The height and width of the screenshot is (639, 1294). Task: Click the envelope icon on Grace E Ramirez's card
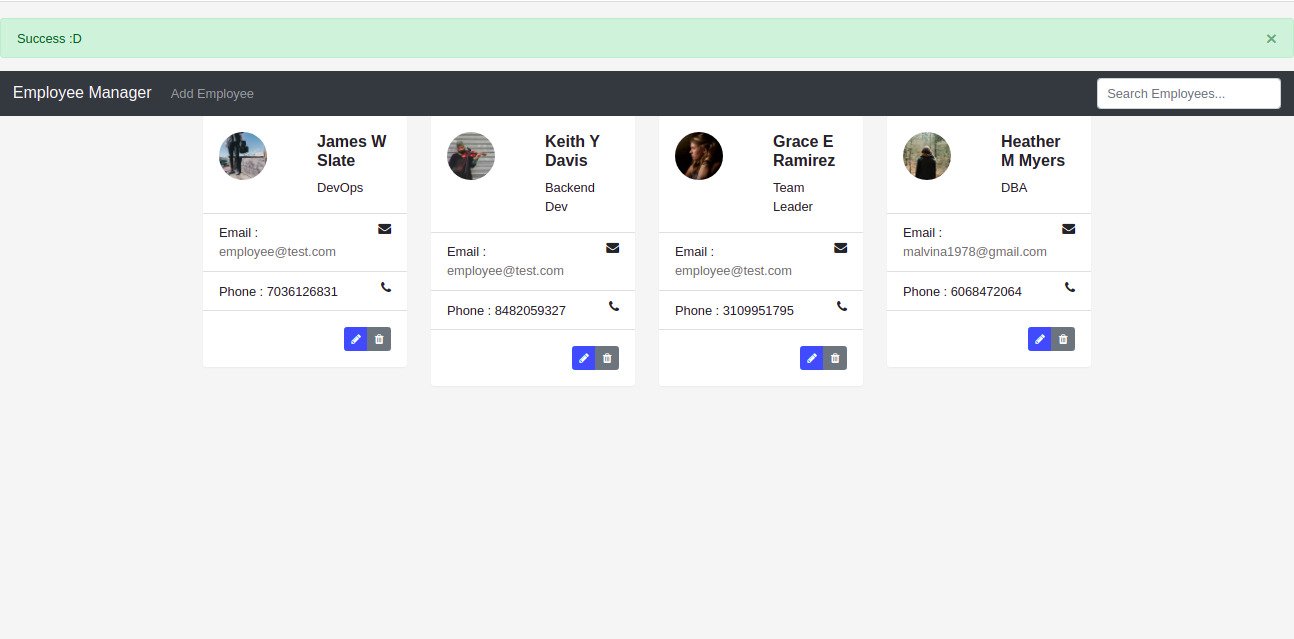(x=841, y=248)
